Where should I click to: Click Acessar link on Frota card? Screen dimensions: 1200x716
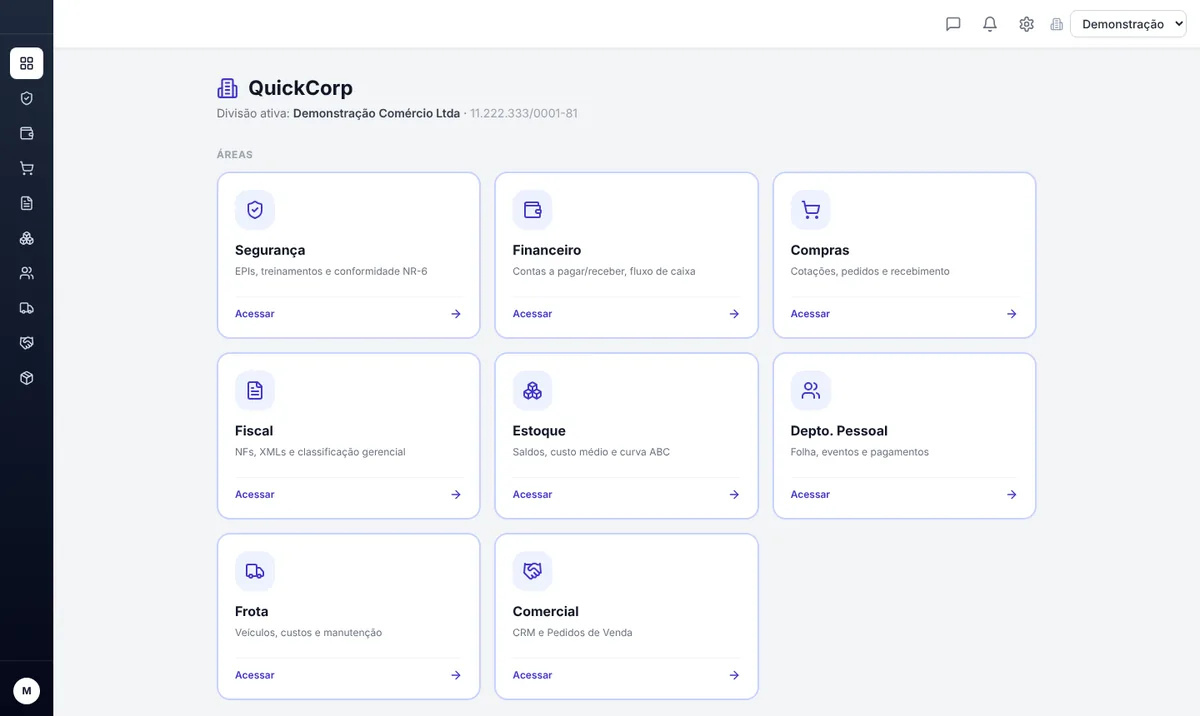click(x=254, y=675)
